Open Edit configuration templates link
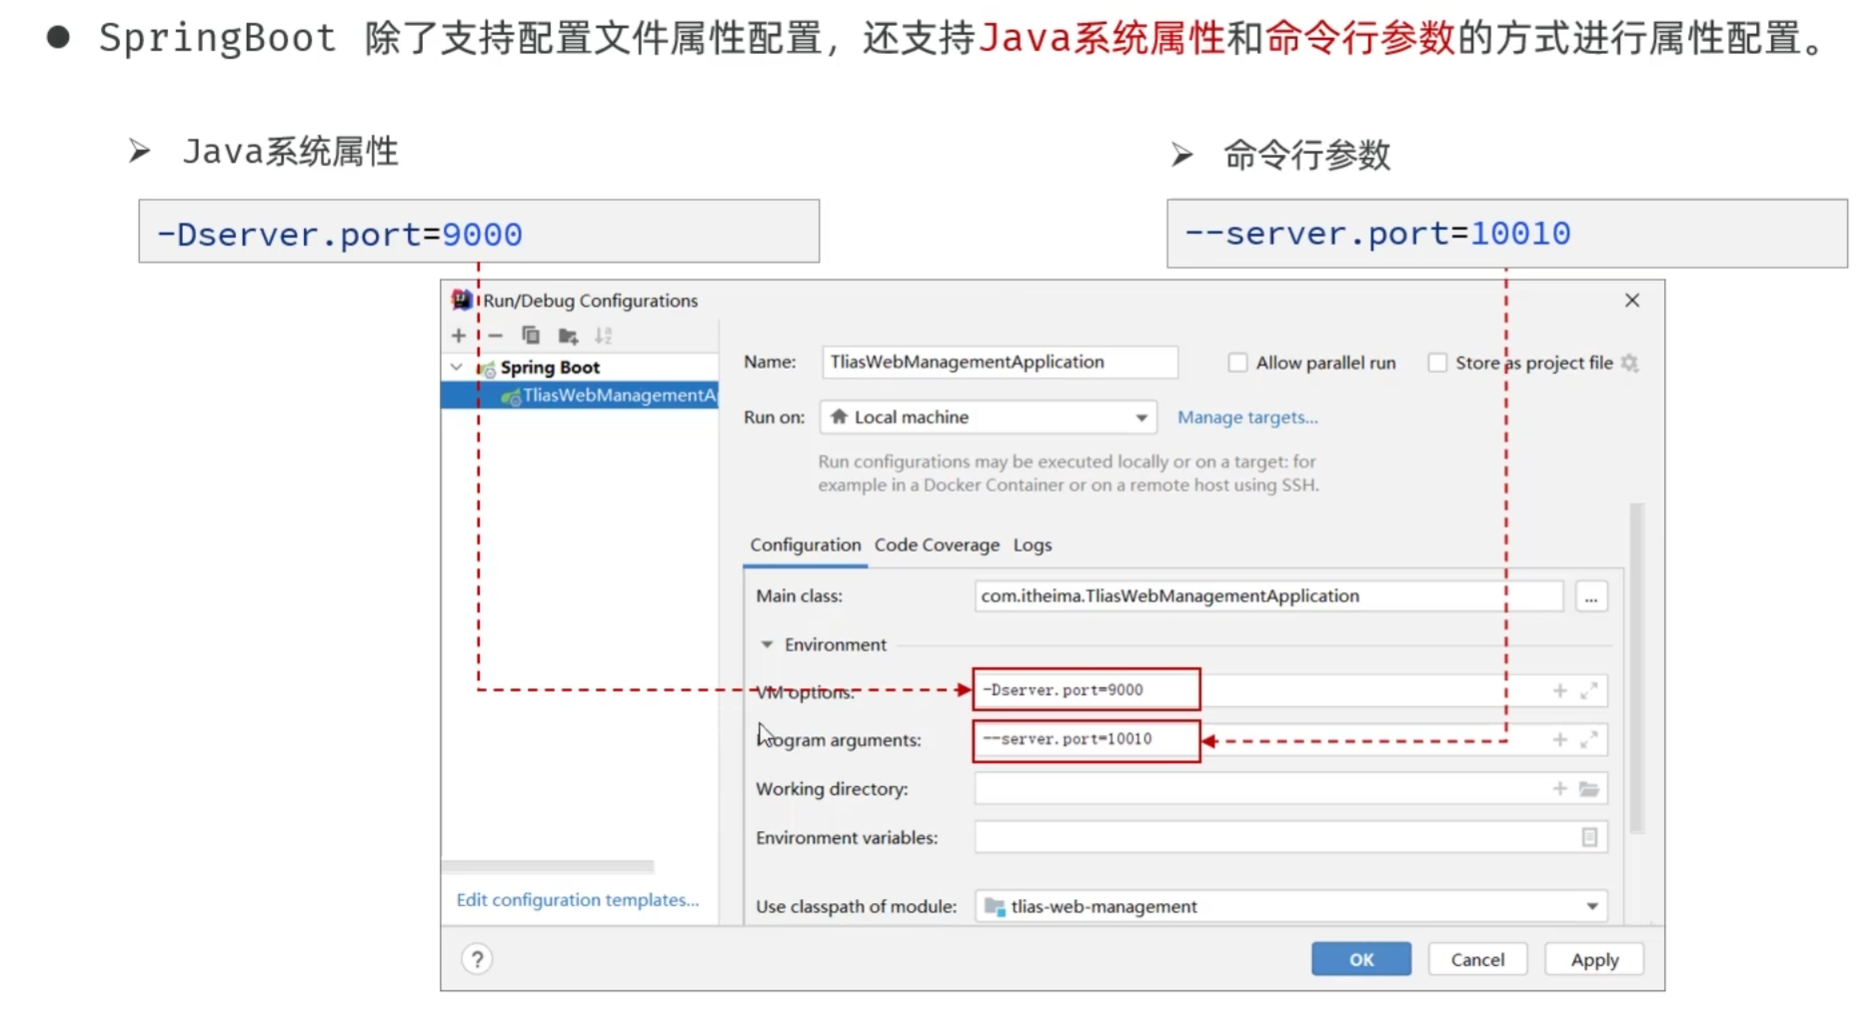Viewport: 1876px width, 1026px height. [x=577, y=900]
